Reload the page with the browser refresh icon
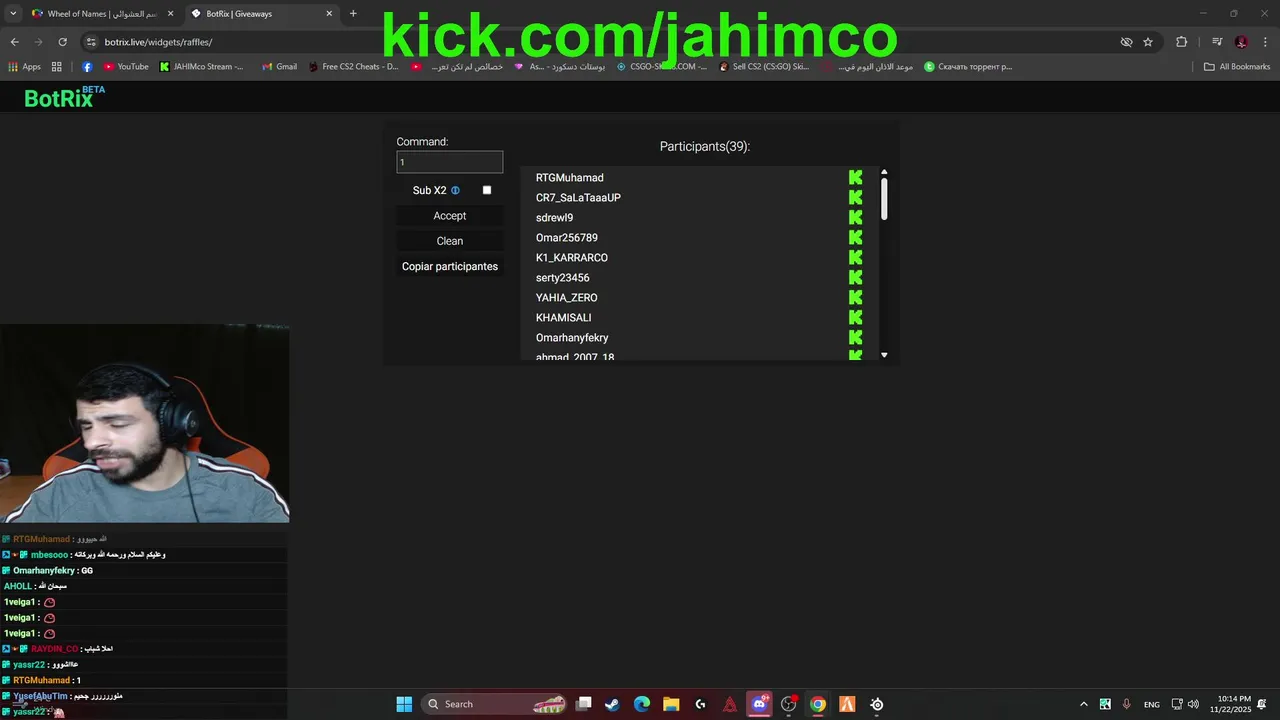 [62, 42]
